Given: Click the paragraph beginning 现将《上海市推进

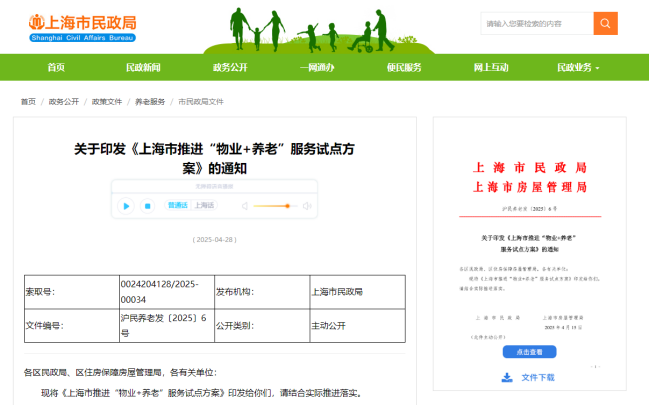Looking at the screenshot, I should click(x=201, y=393).
